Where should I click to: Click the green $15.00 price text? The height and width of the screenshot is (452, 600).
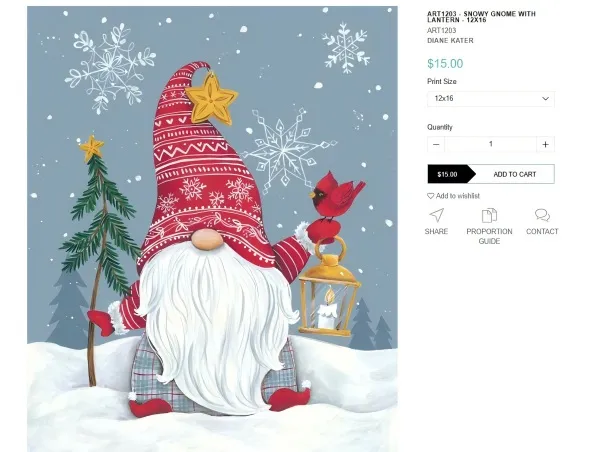tap(445, 64)
